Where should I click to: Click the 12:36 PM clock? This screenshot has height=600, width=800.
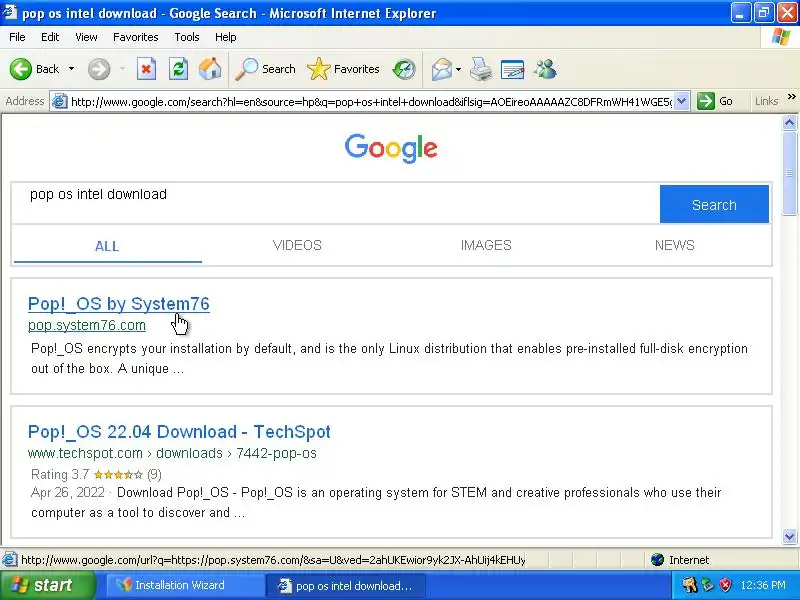[x=763, y=585]
